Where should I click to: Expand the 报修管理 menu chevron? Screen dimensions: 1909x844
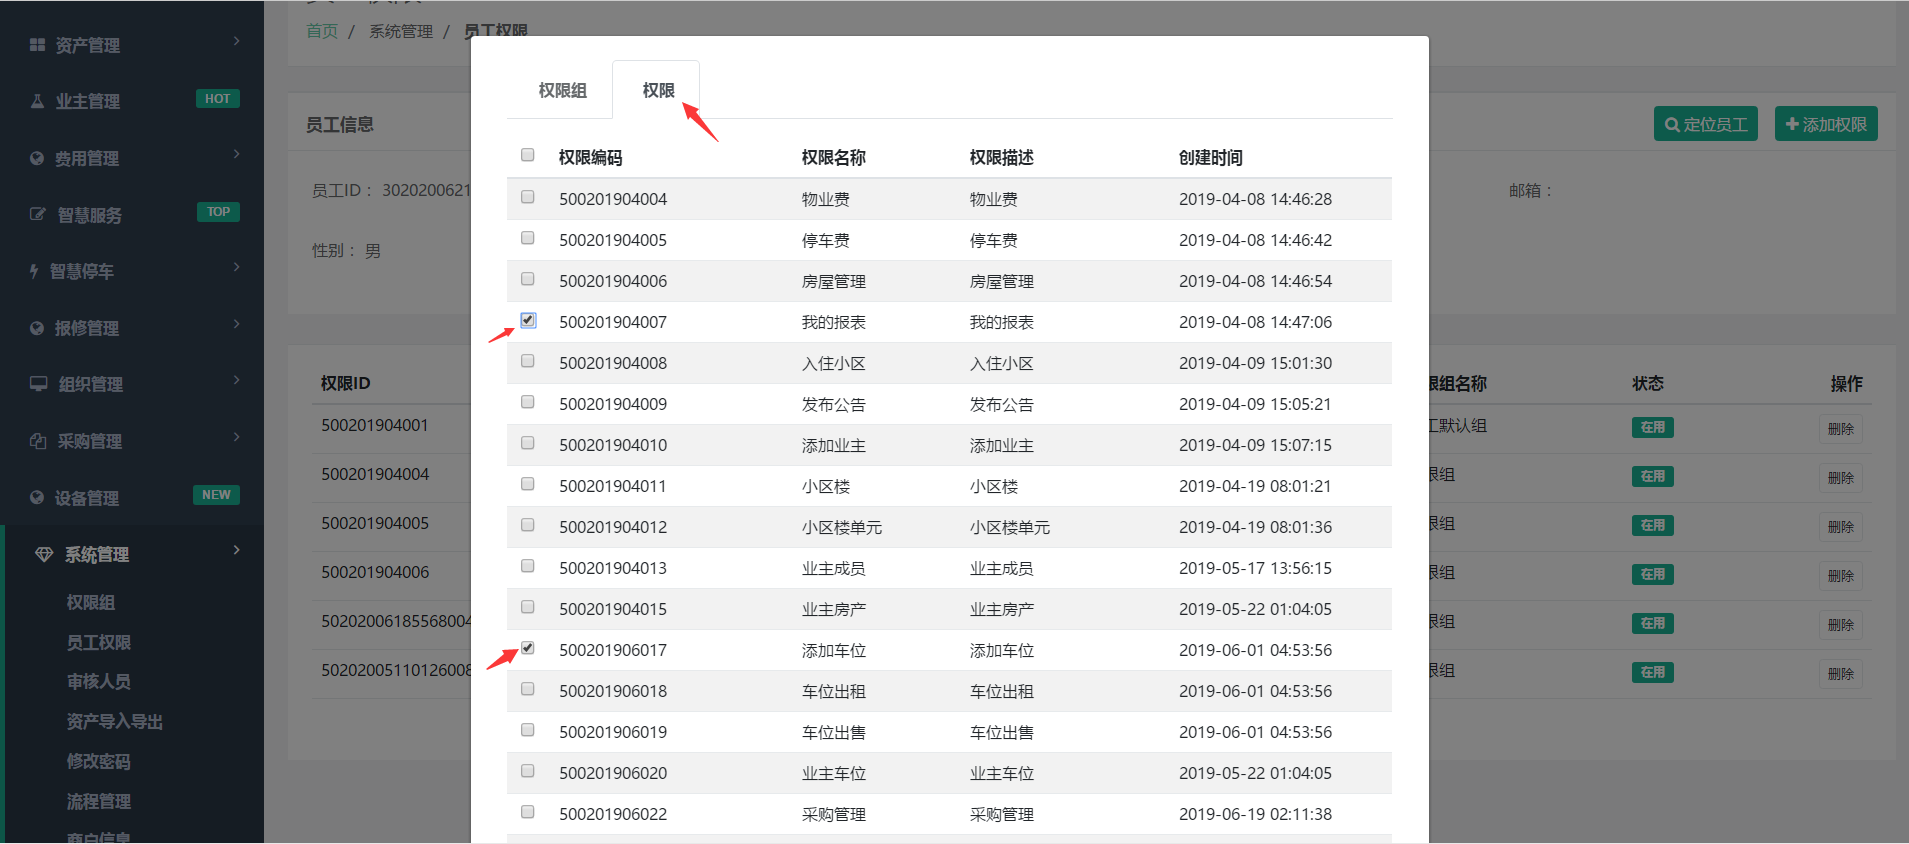pyautogui.click(x=237, y=324)
